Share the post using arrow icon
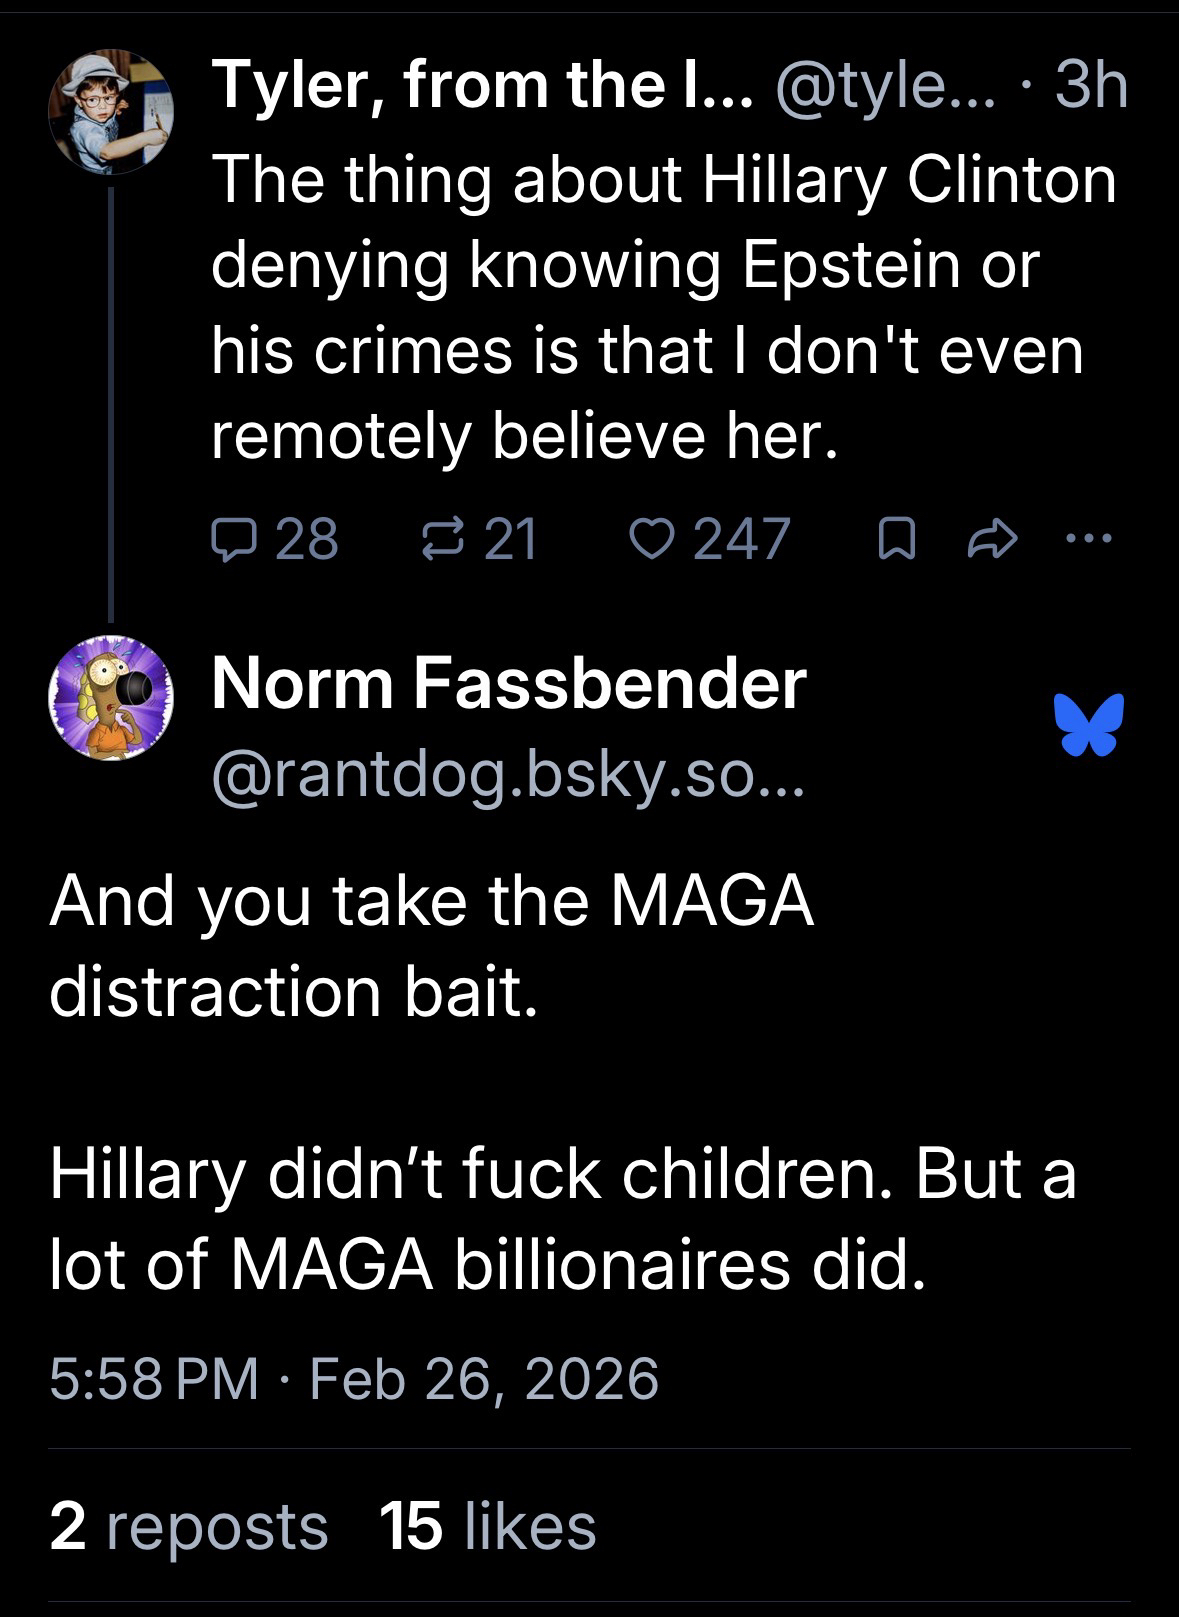The image size is (1179, 1617). [992, 541]
